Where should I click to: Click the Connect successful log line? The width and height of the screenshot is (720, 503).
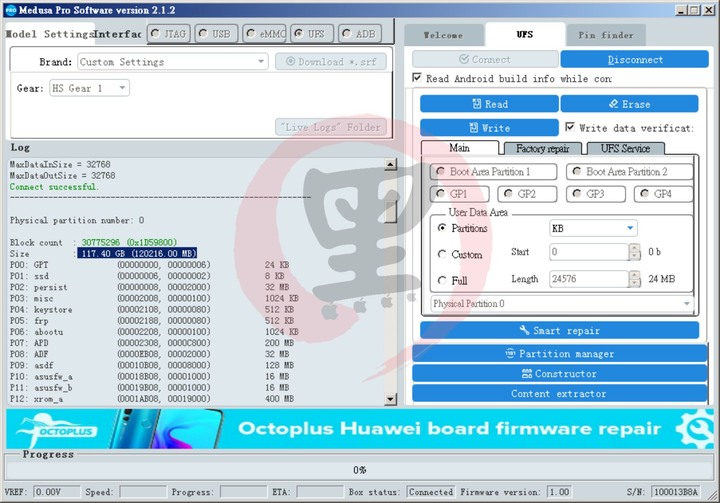click(x=53, y=187)
